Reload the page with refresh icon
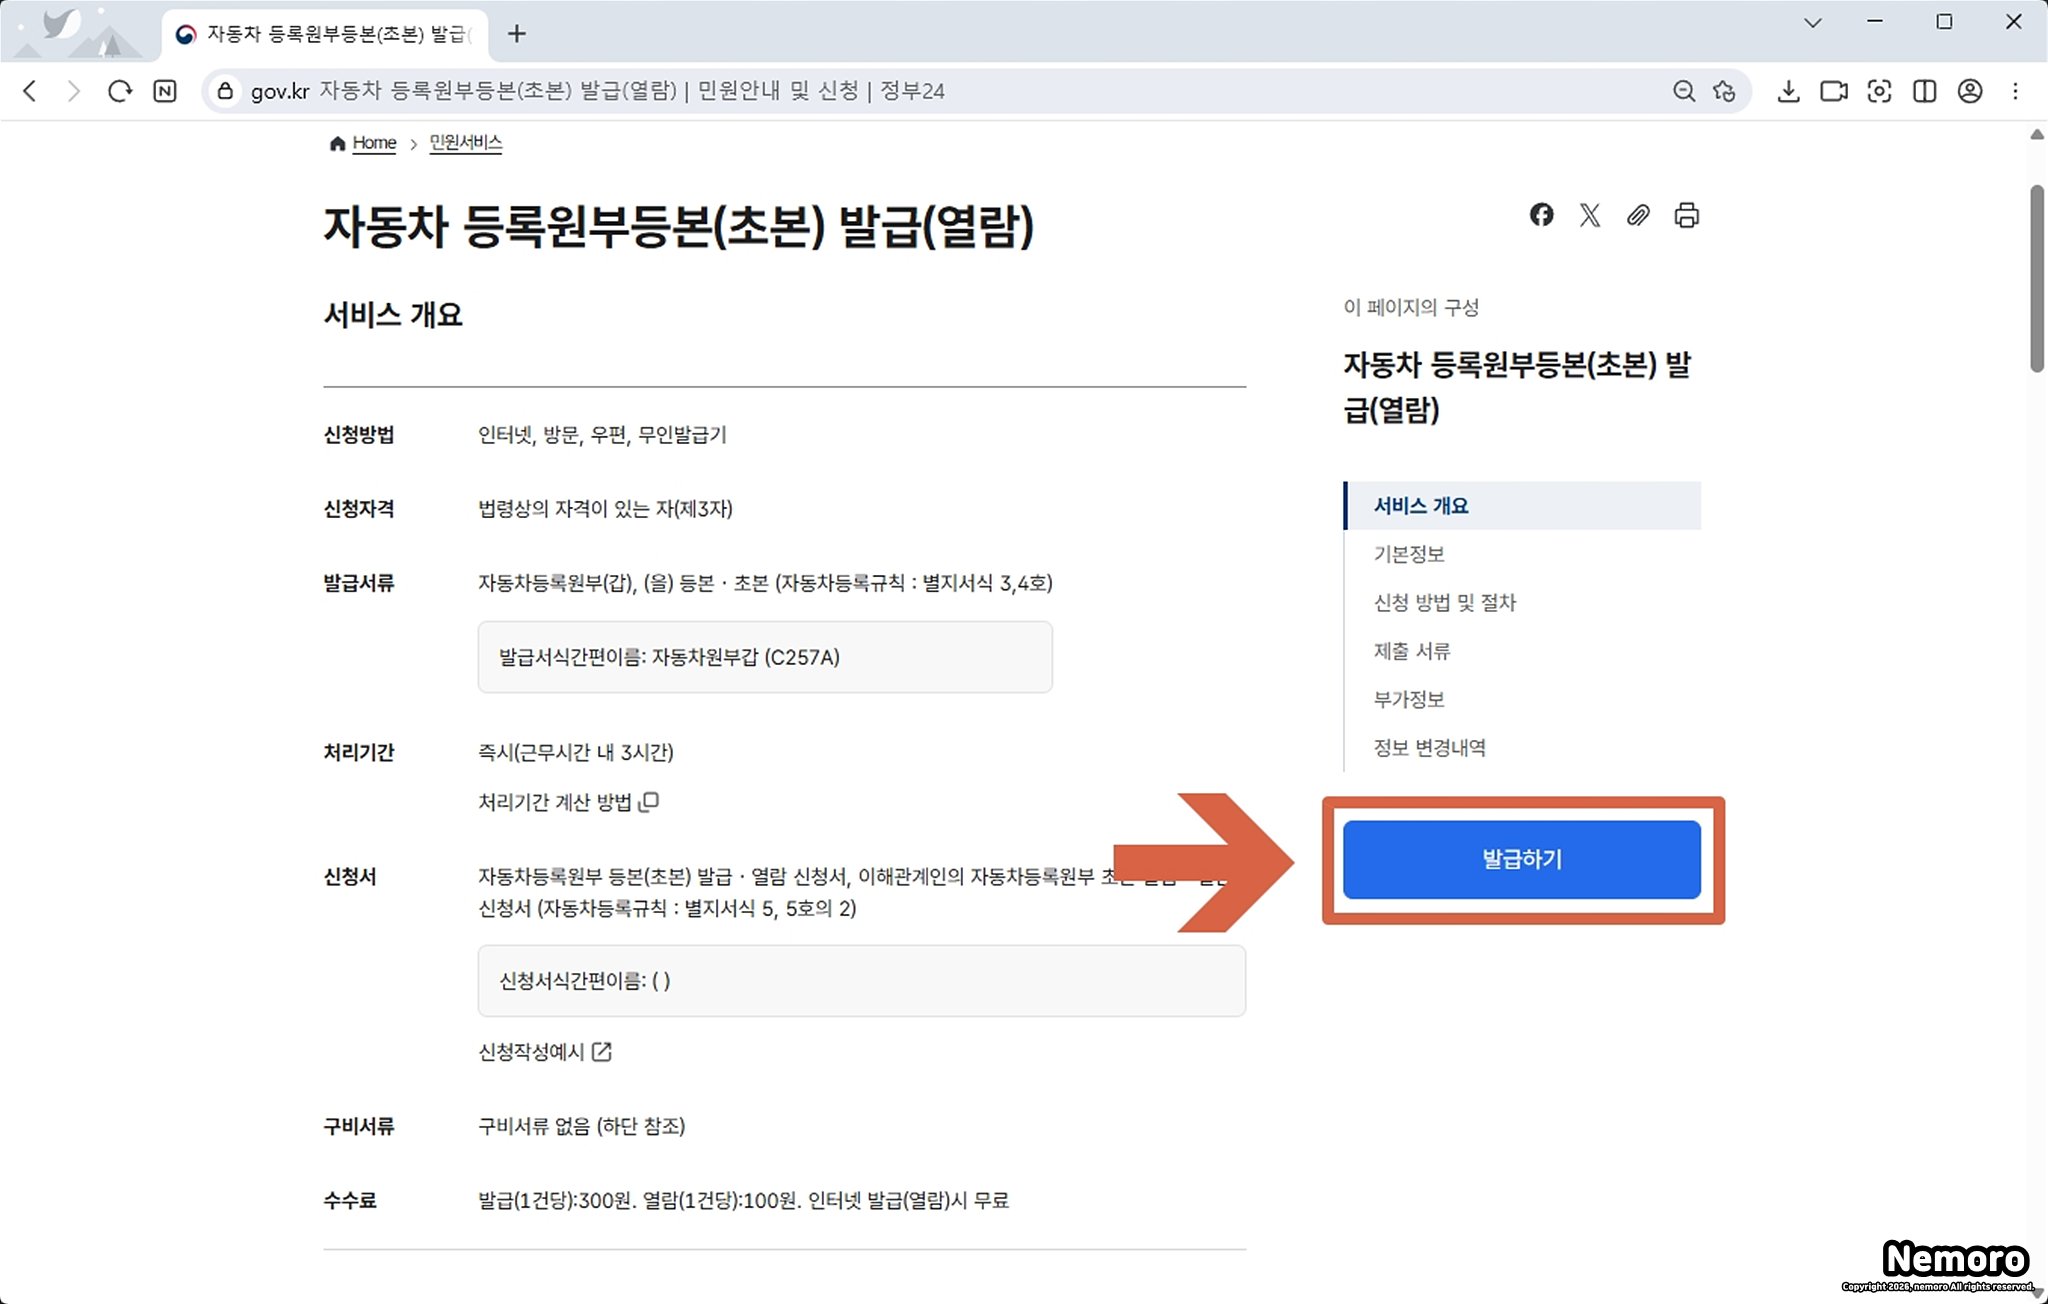 (x=120, y=91)
